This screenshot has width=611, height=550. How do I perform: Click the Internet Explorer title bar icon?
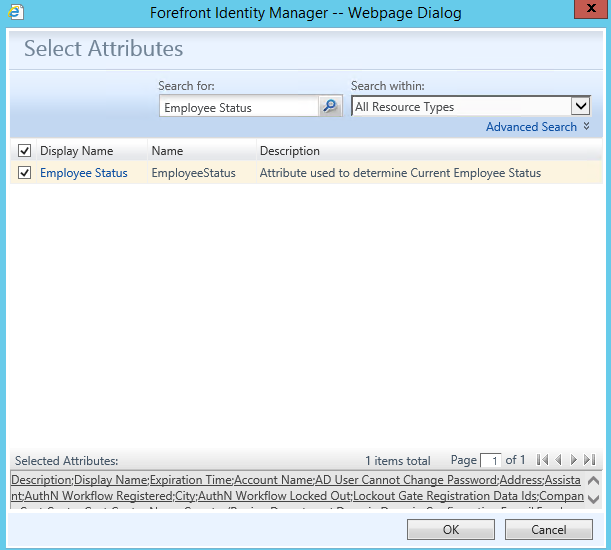pyautogui.click(x=16, y=12)
